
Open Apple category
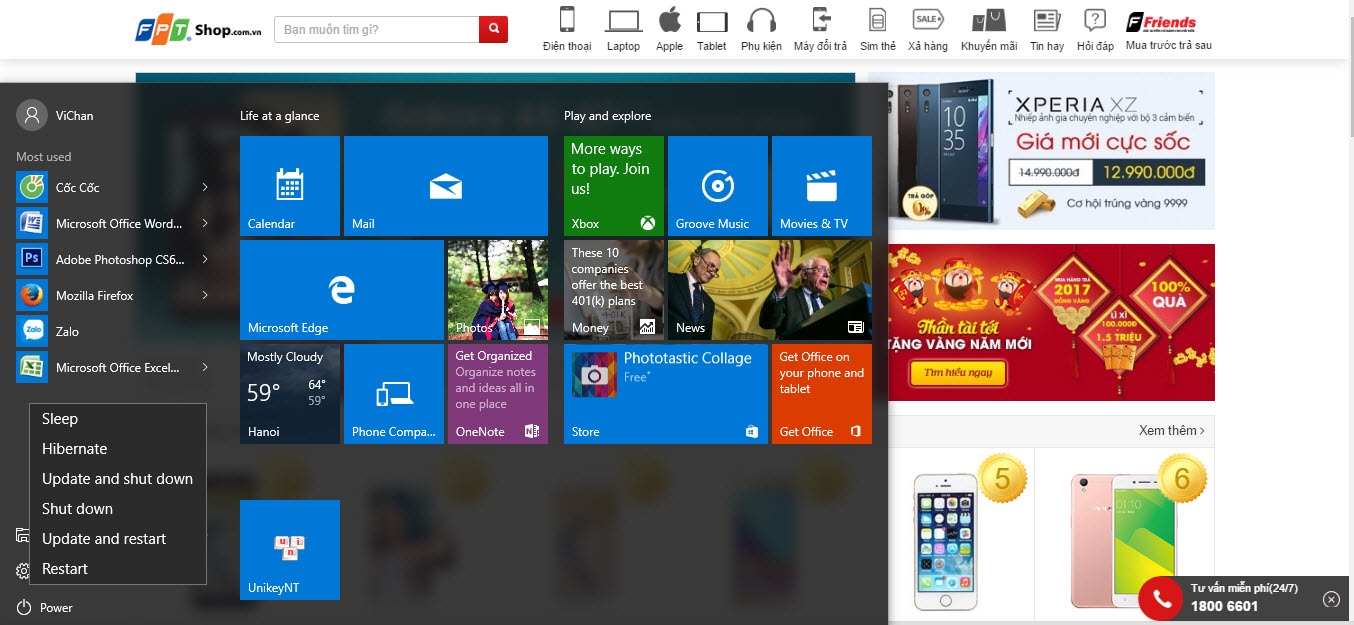tap(669, 29)
